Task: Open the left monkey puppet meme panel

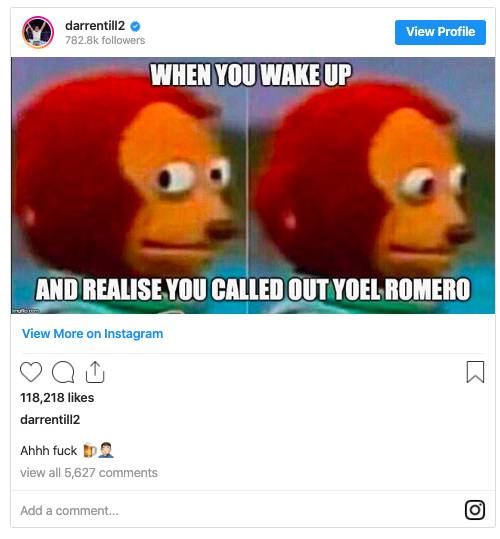Action: 129,185
